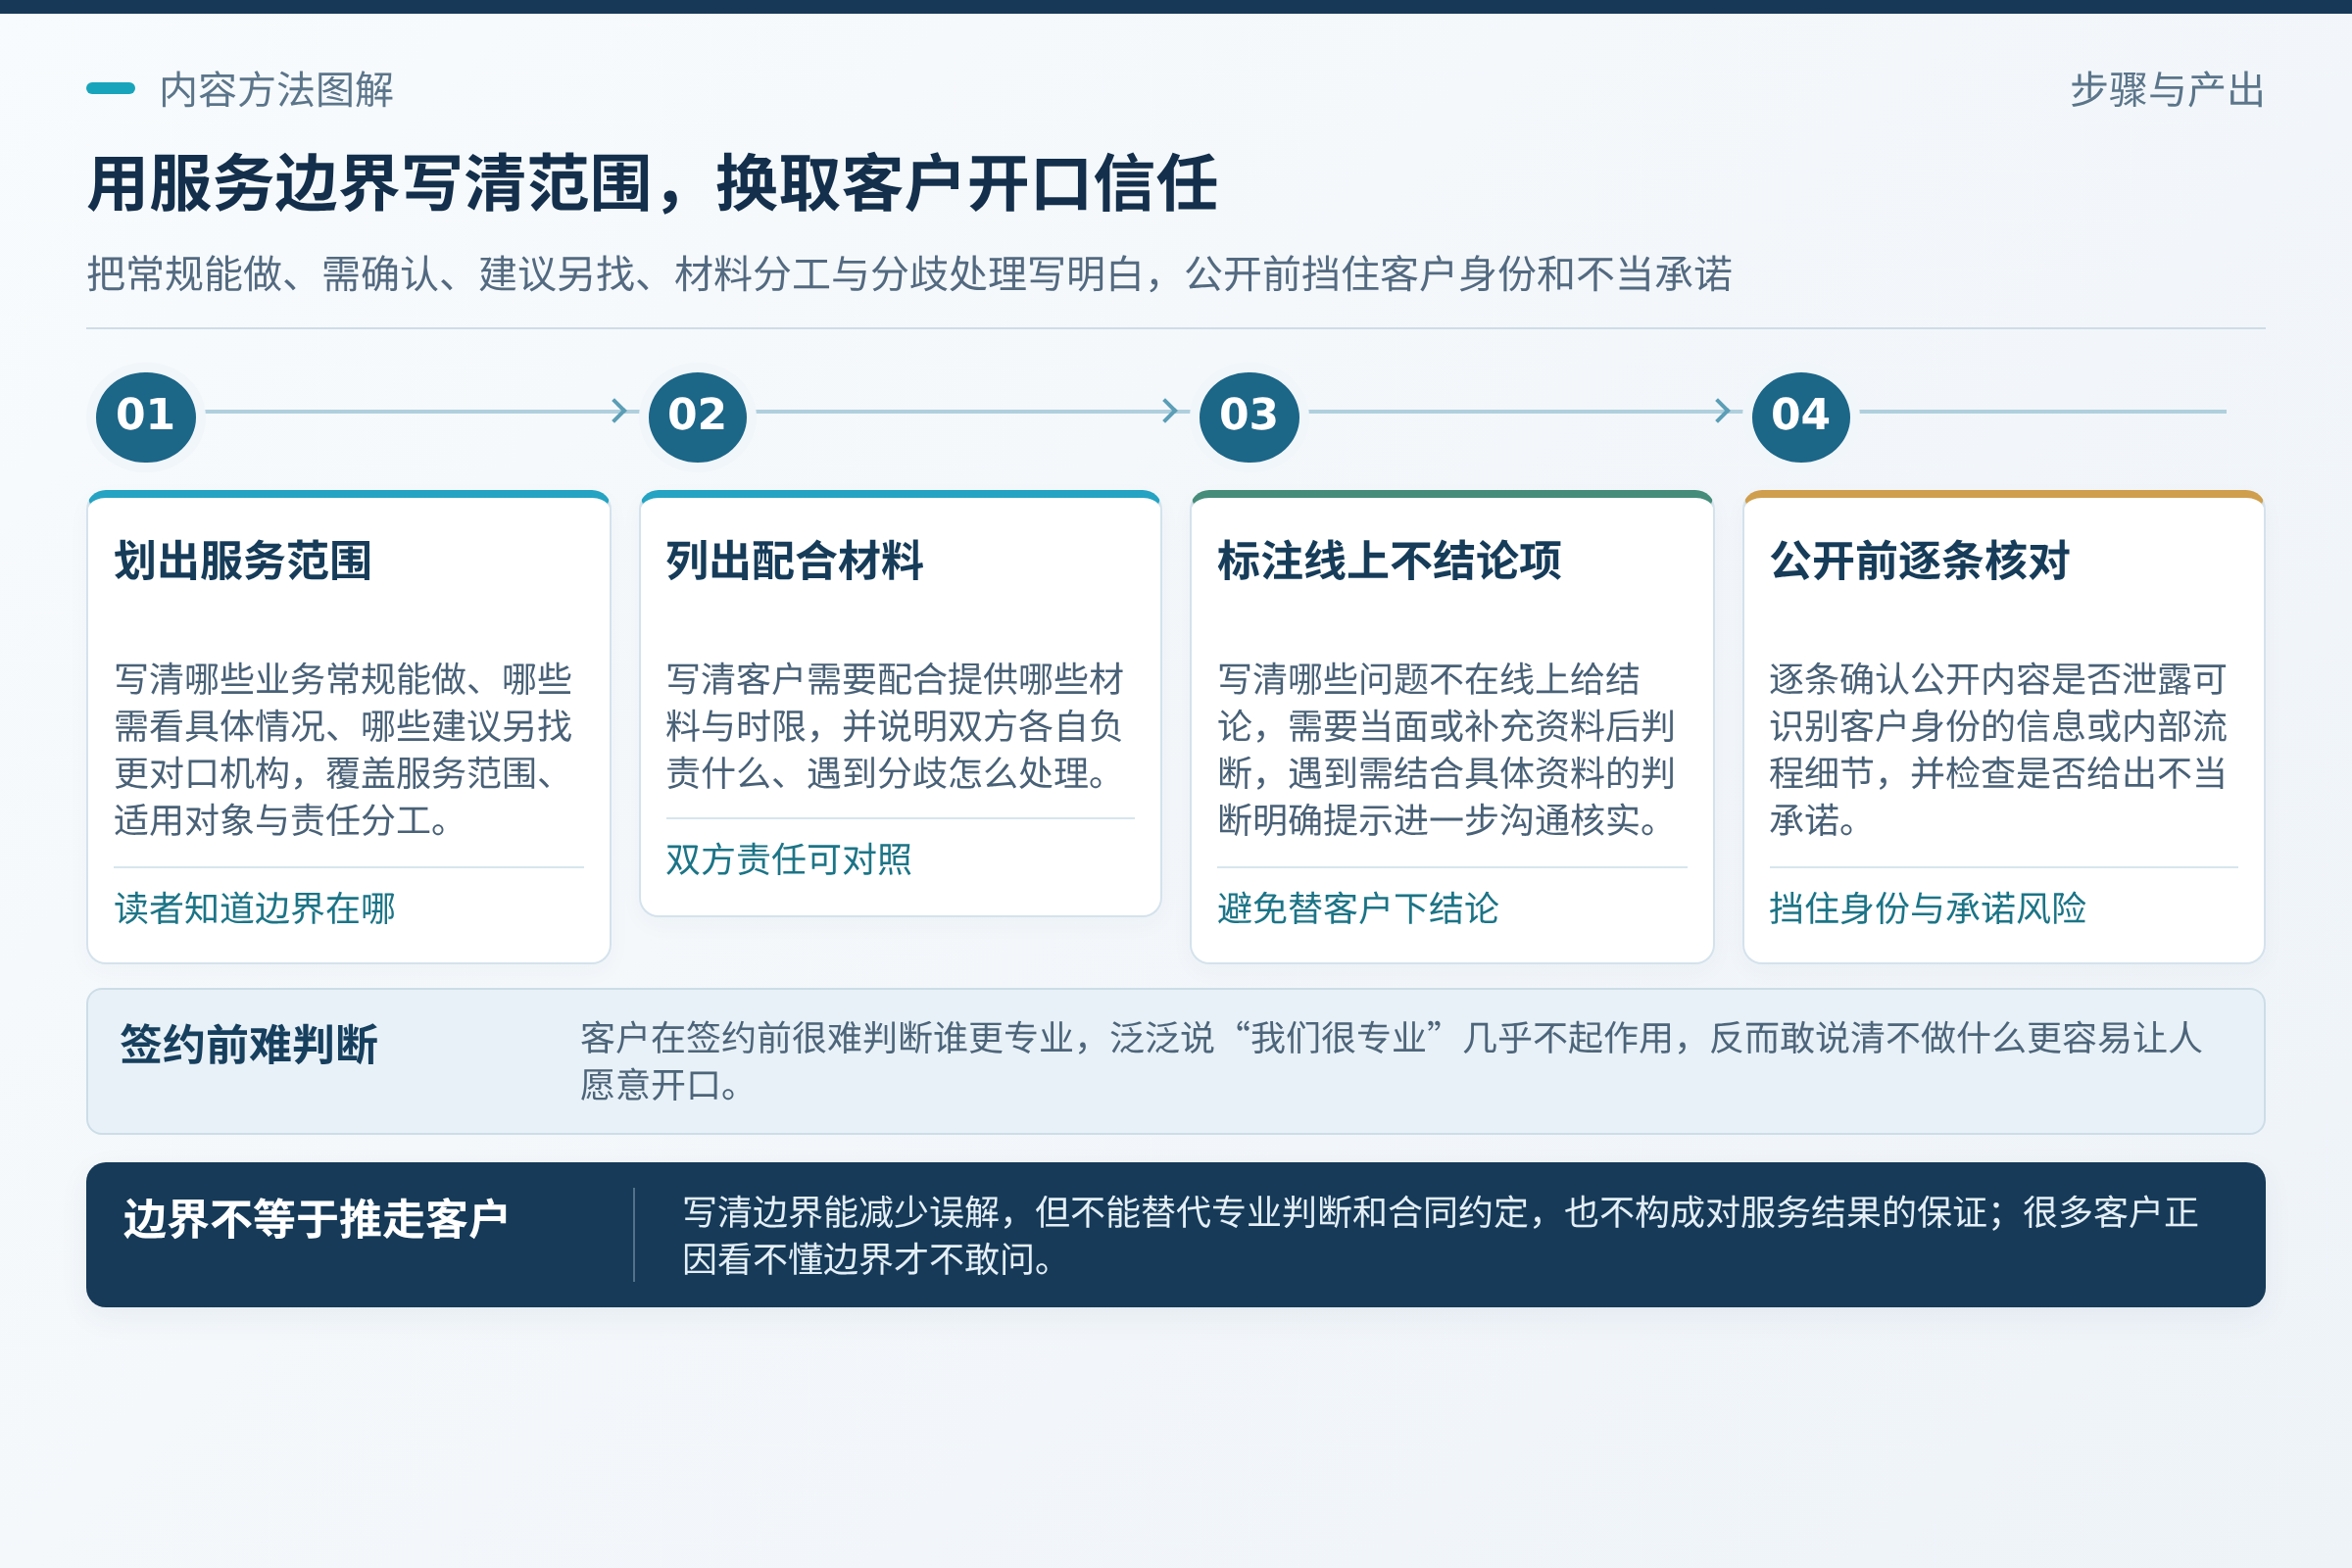Select card heading 划出服务范围
This screenshot has width=2352, height=1568.
(x=243, y=561)
